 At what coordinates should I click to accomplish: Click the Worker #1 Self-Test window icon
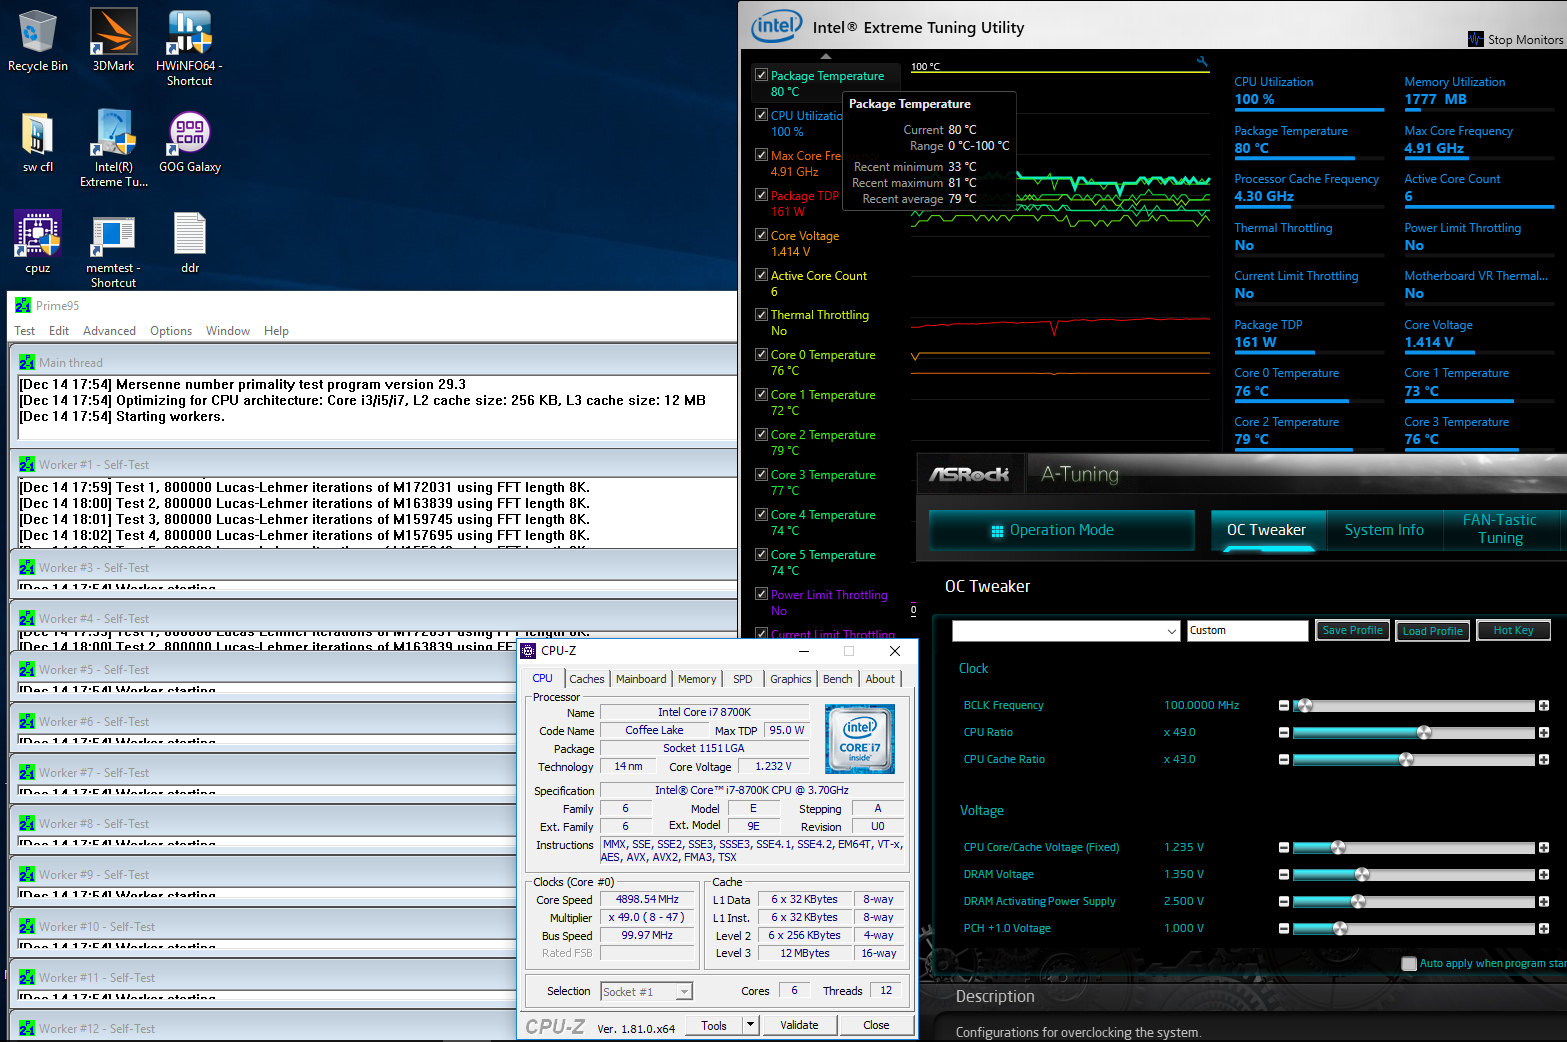point(27,464)
